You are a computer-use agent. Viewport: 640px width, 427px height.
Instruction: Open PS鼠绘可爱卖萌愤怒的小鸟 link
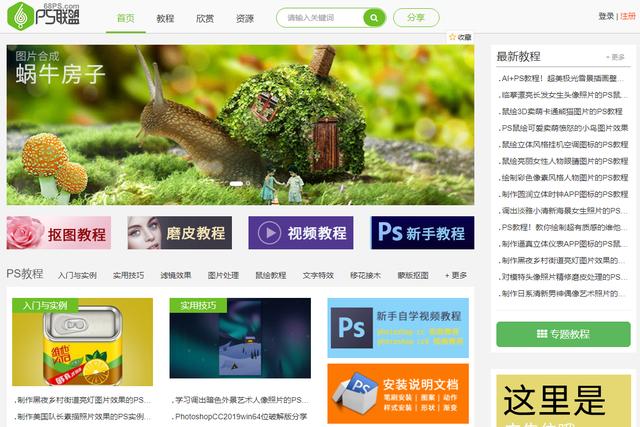tap(563, 128)
